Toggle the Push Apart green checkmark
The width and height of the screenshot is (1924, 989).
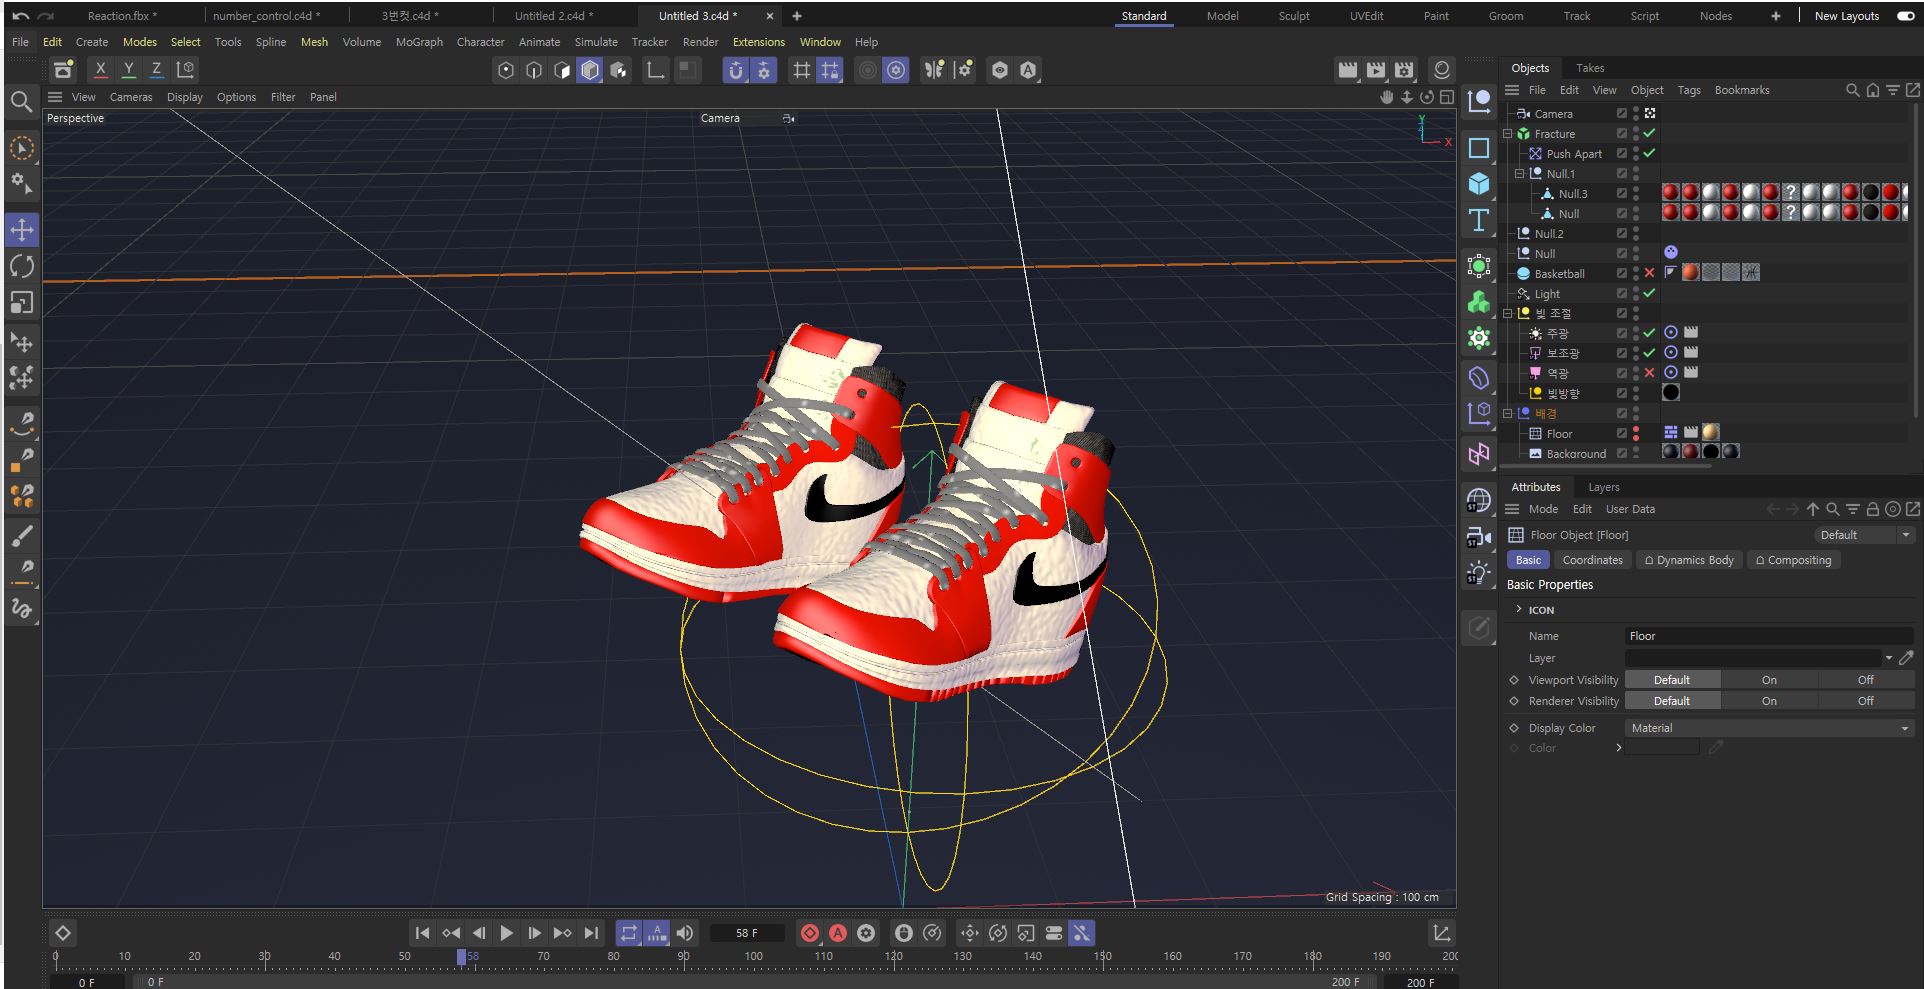(x=1649, y=153)
